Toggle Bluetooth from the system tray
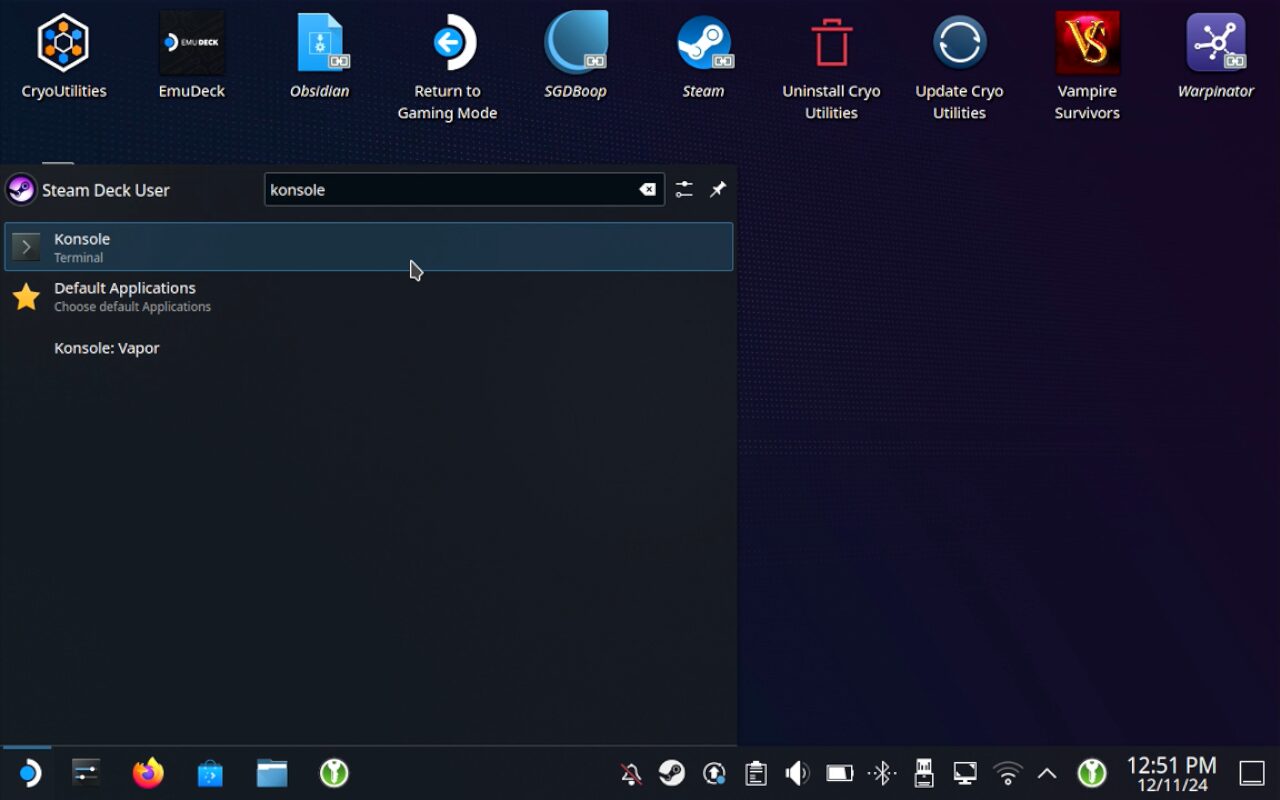The image size is (1280, 800). 881,773
